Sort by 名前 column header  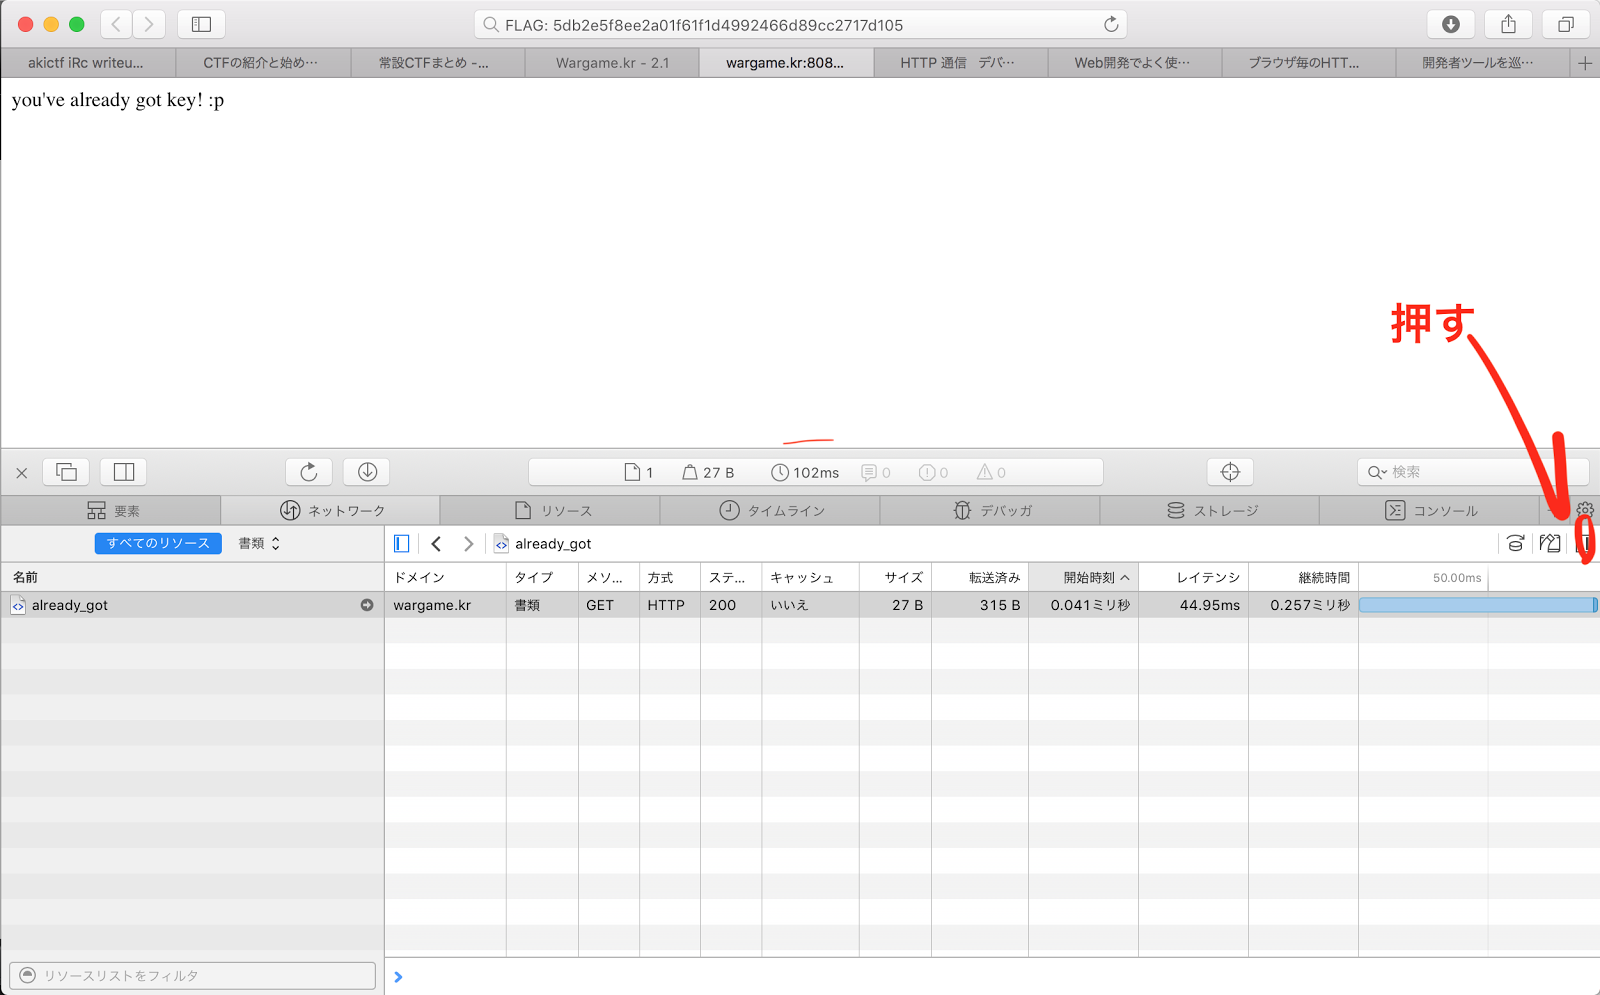(192, 577)
